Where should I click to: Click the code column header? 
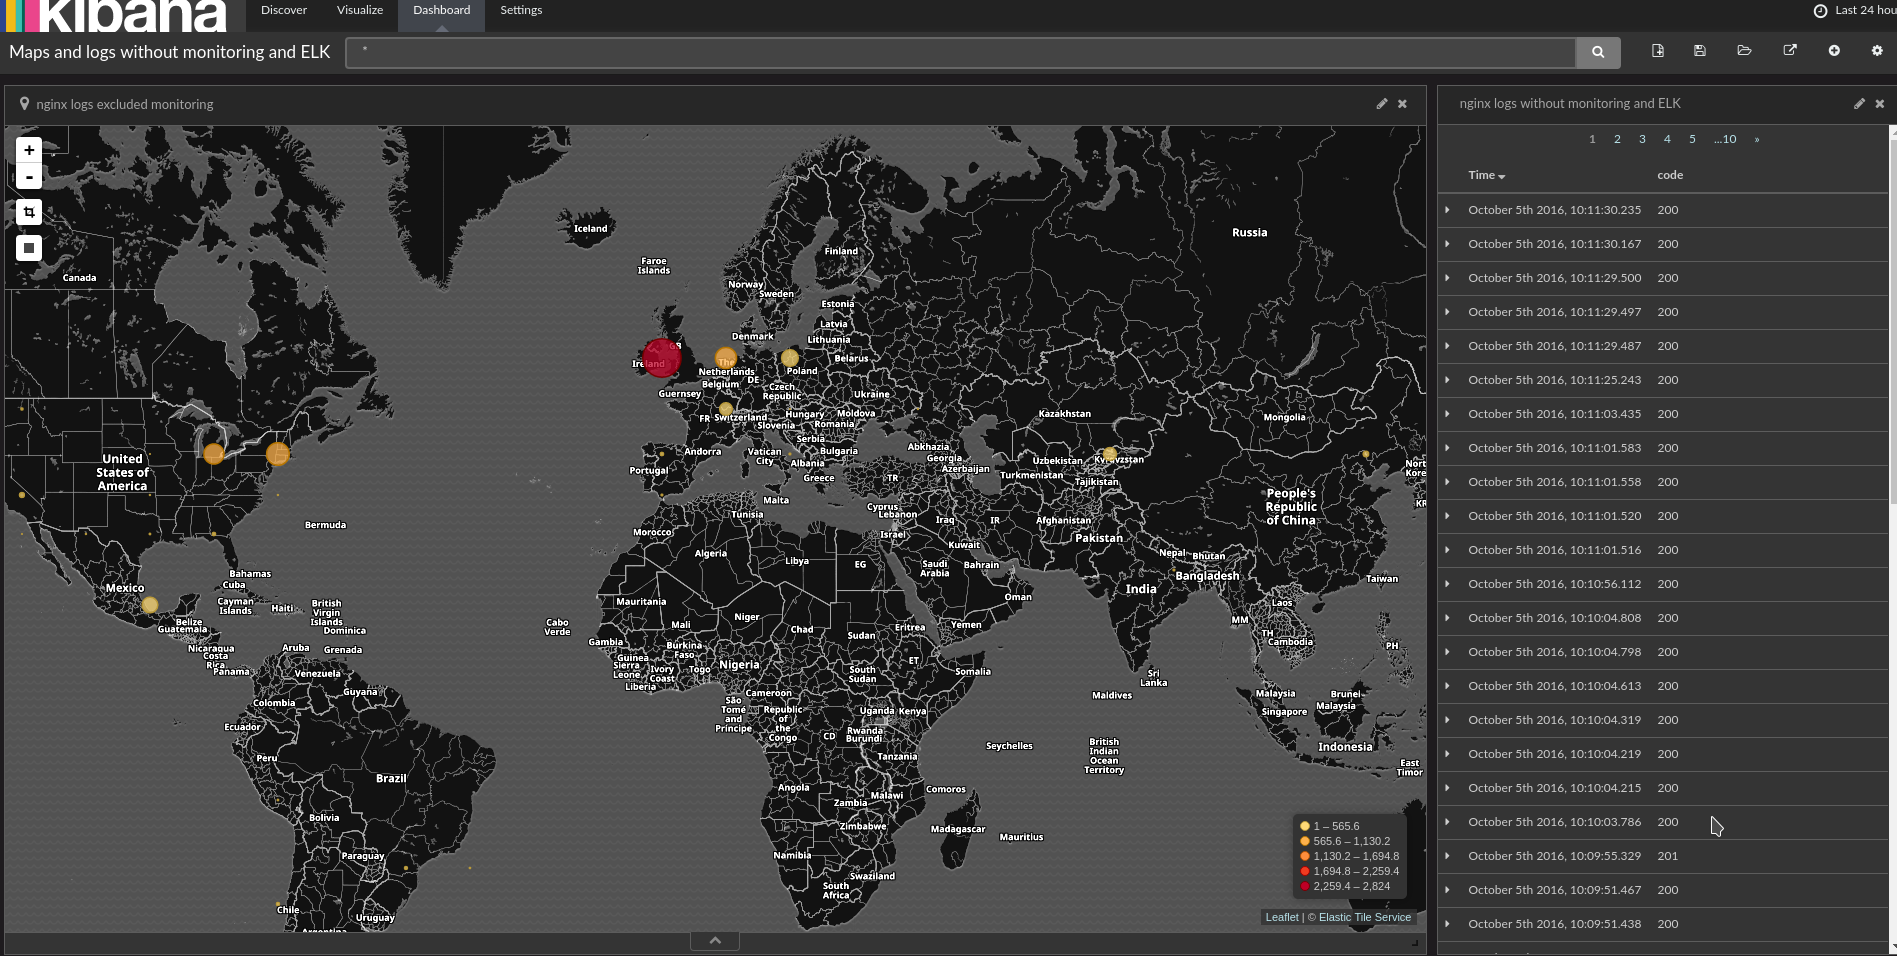(x=1670, y=175)
